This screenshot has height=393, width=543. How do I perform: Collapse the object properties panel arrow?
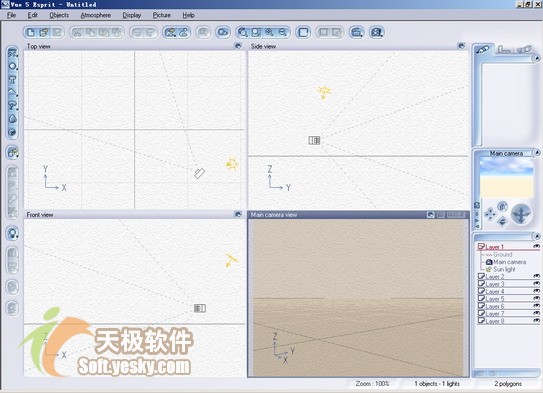tap(536, 58)
